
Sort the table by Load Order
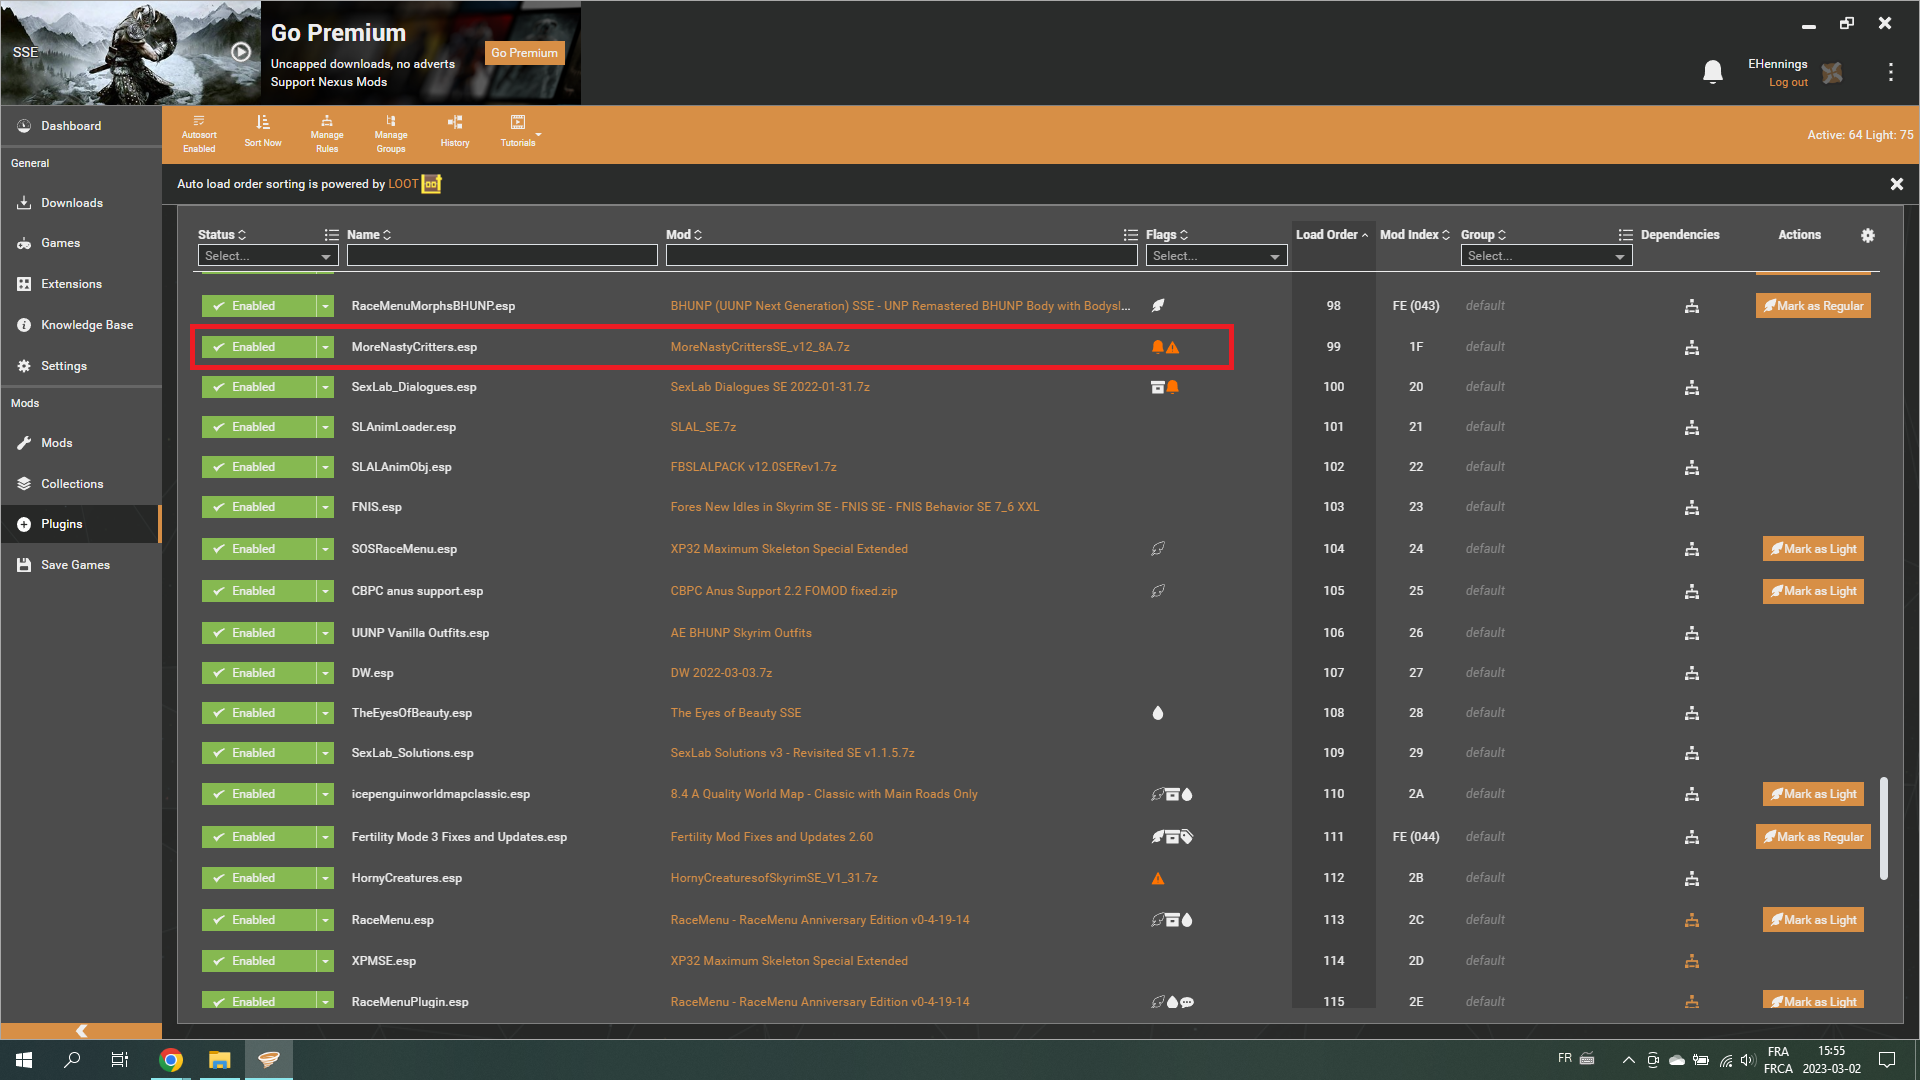click(1332, 235)
